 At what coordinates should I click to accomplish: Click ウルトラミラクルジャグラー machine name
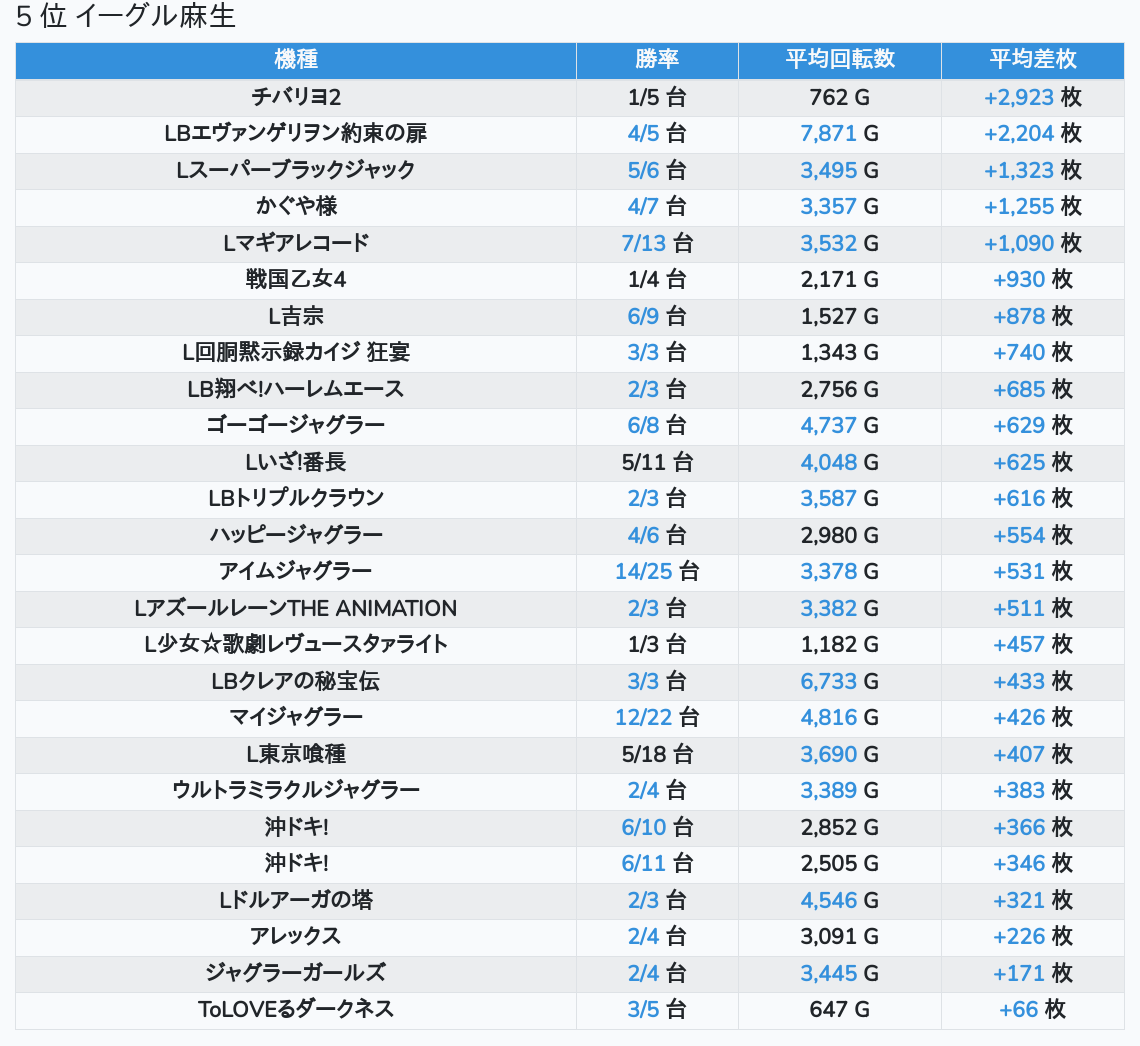click(296, 790)
